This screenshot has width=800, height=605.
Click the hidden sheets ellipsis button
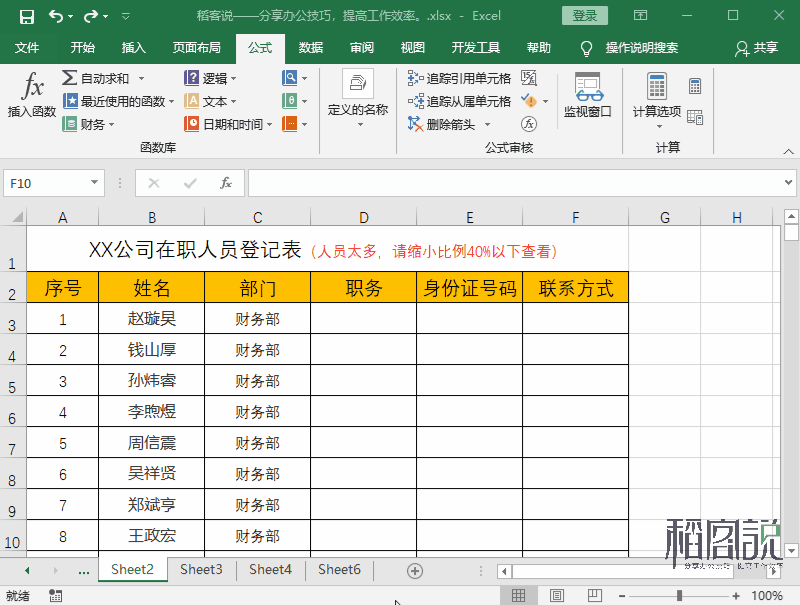pos(84,571)
